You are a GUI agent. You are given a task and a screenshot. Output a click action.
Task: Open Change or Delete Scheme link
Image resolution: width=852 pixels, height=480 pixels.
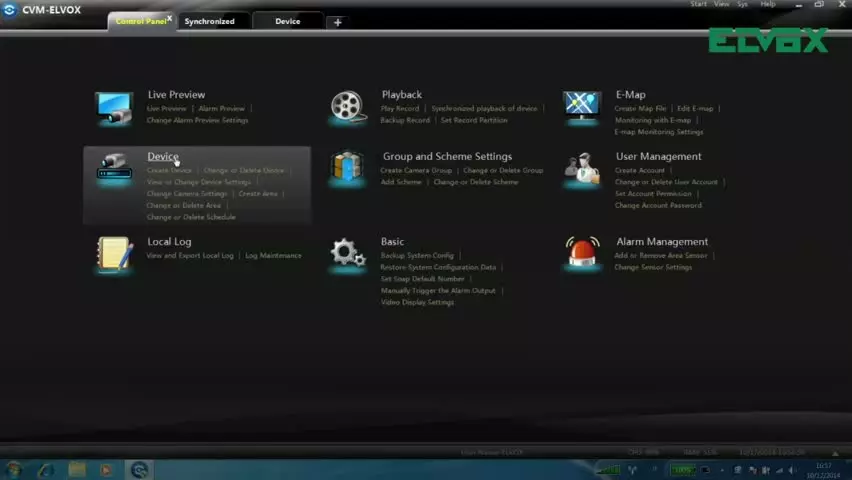click(475, 182)
